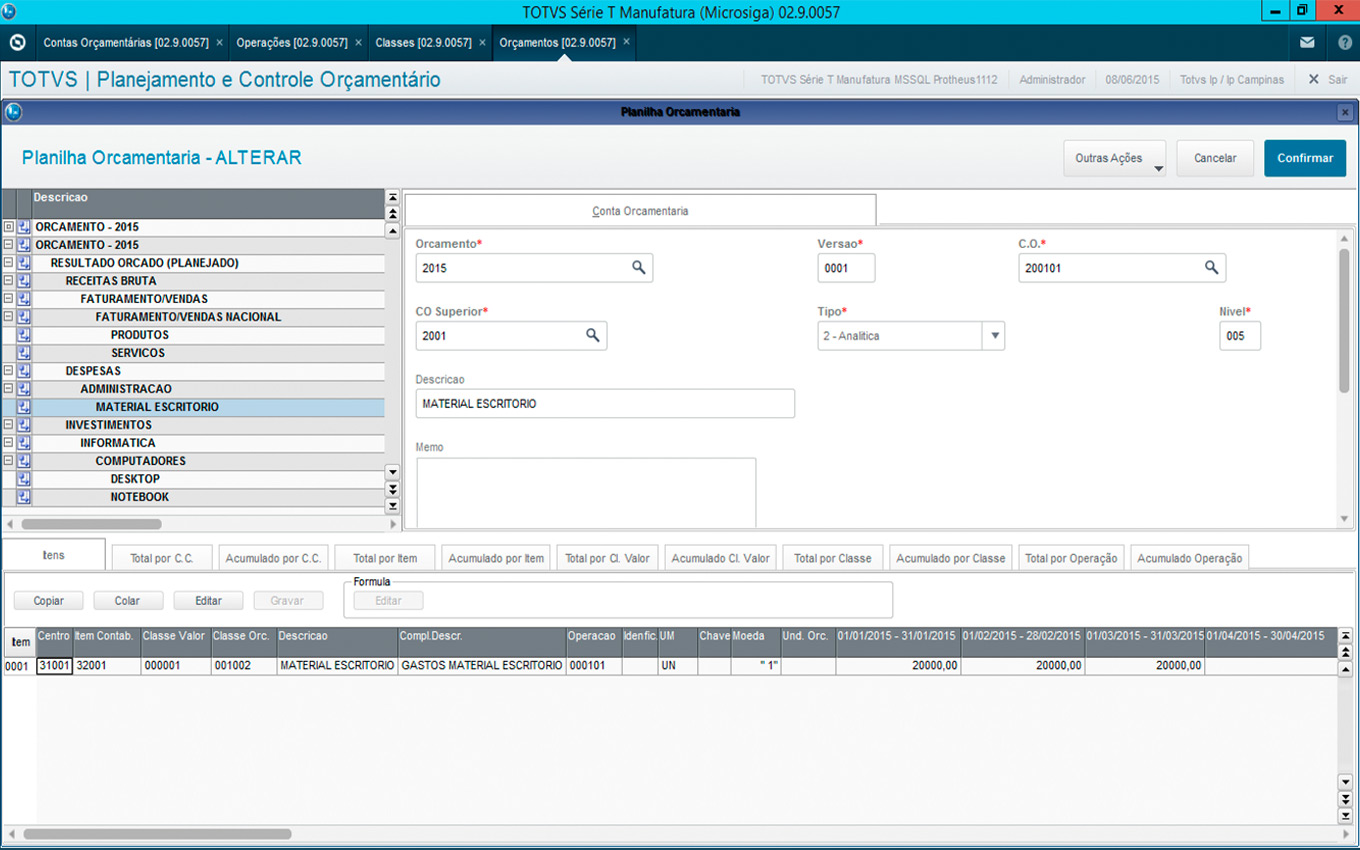Click the TOTVS home logo icon
Screen dimensions: 1360x850
[x=17, y=43]
